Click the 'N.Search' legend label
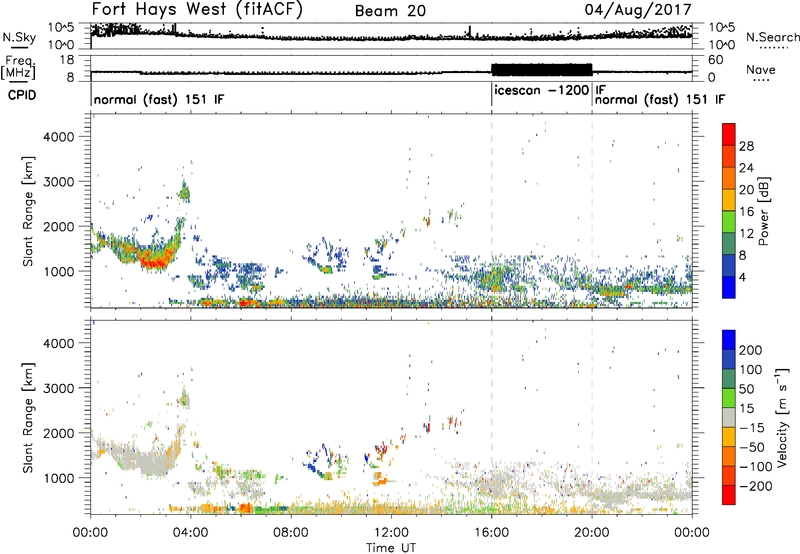Viewport: 800px width, 554px height. (772, 37)
